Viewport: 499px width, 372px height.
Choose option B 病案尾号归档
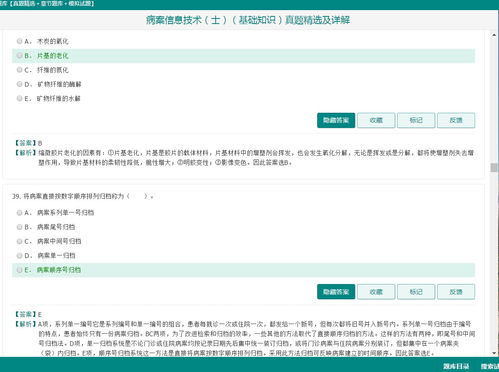coord(19,227)
